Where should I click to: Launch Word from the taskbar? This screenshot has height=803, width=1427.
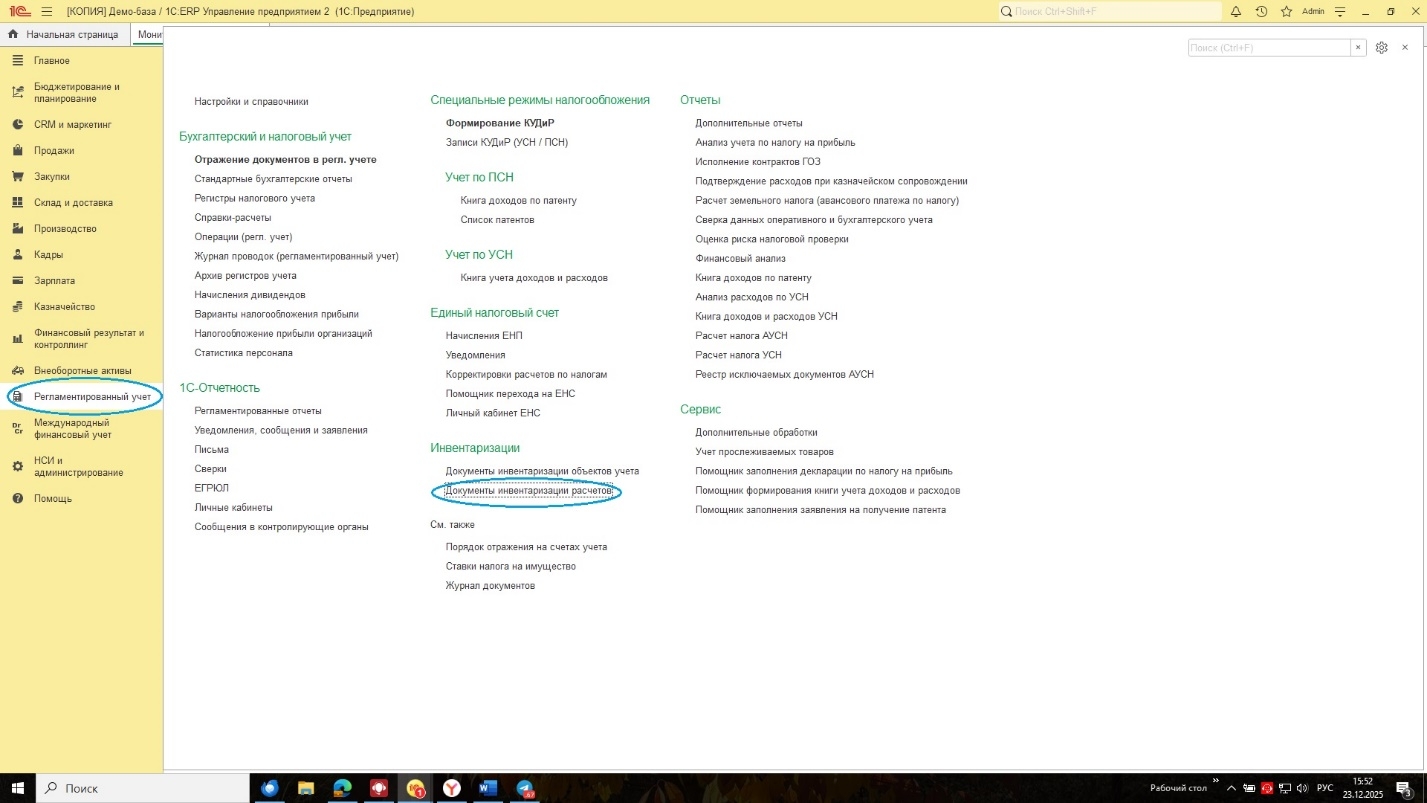click(x=487, y=788)
